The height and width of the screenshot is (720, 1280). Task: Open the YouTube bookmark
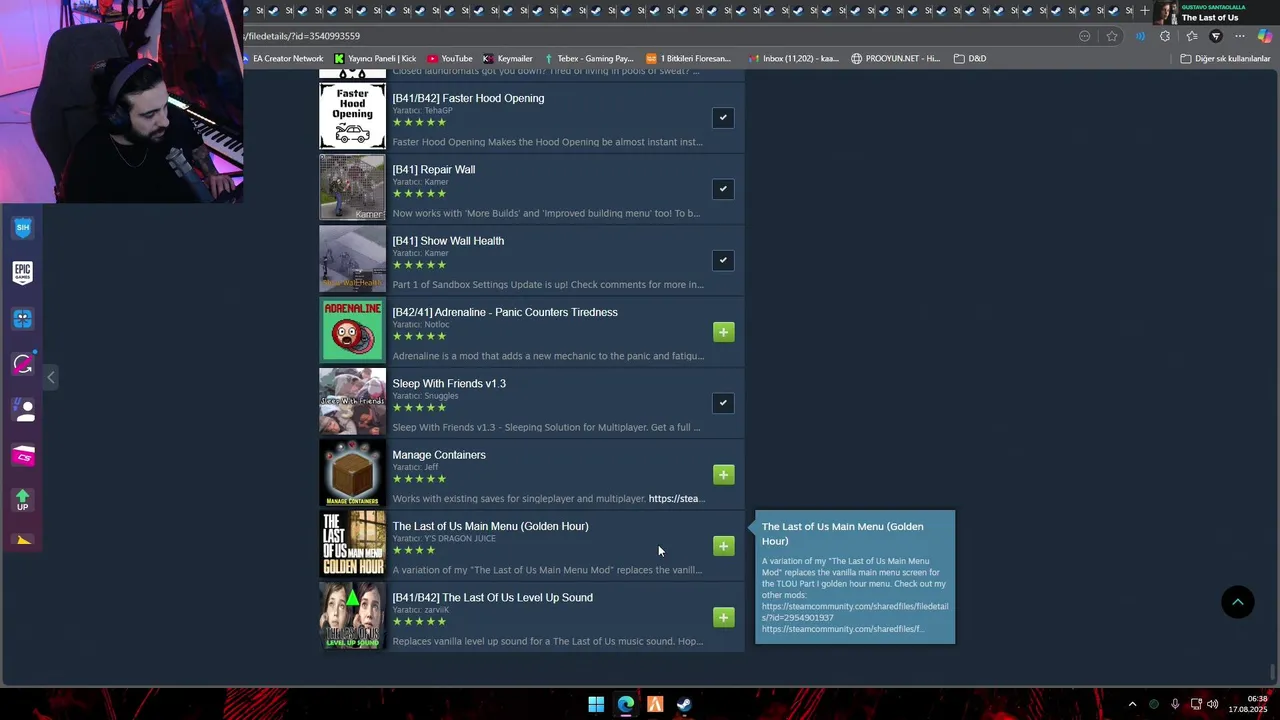(x=449, y=59)
